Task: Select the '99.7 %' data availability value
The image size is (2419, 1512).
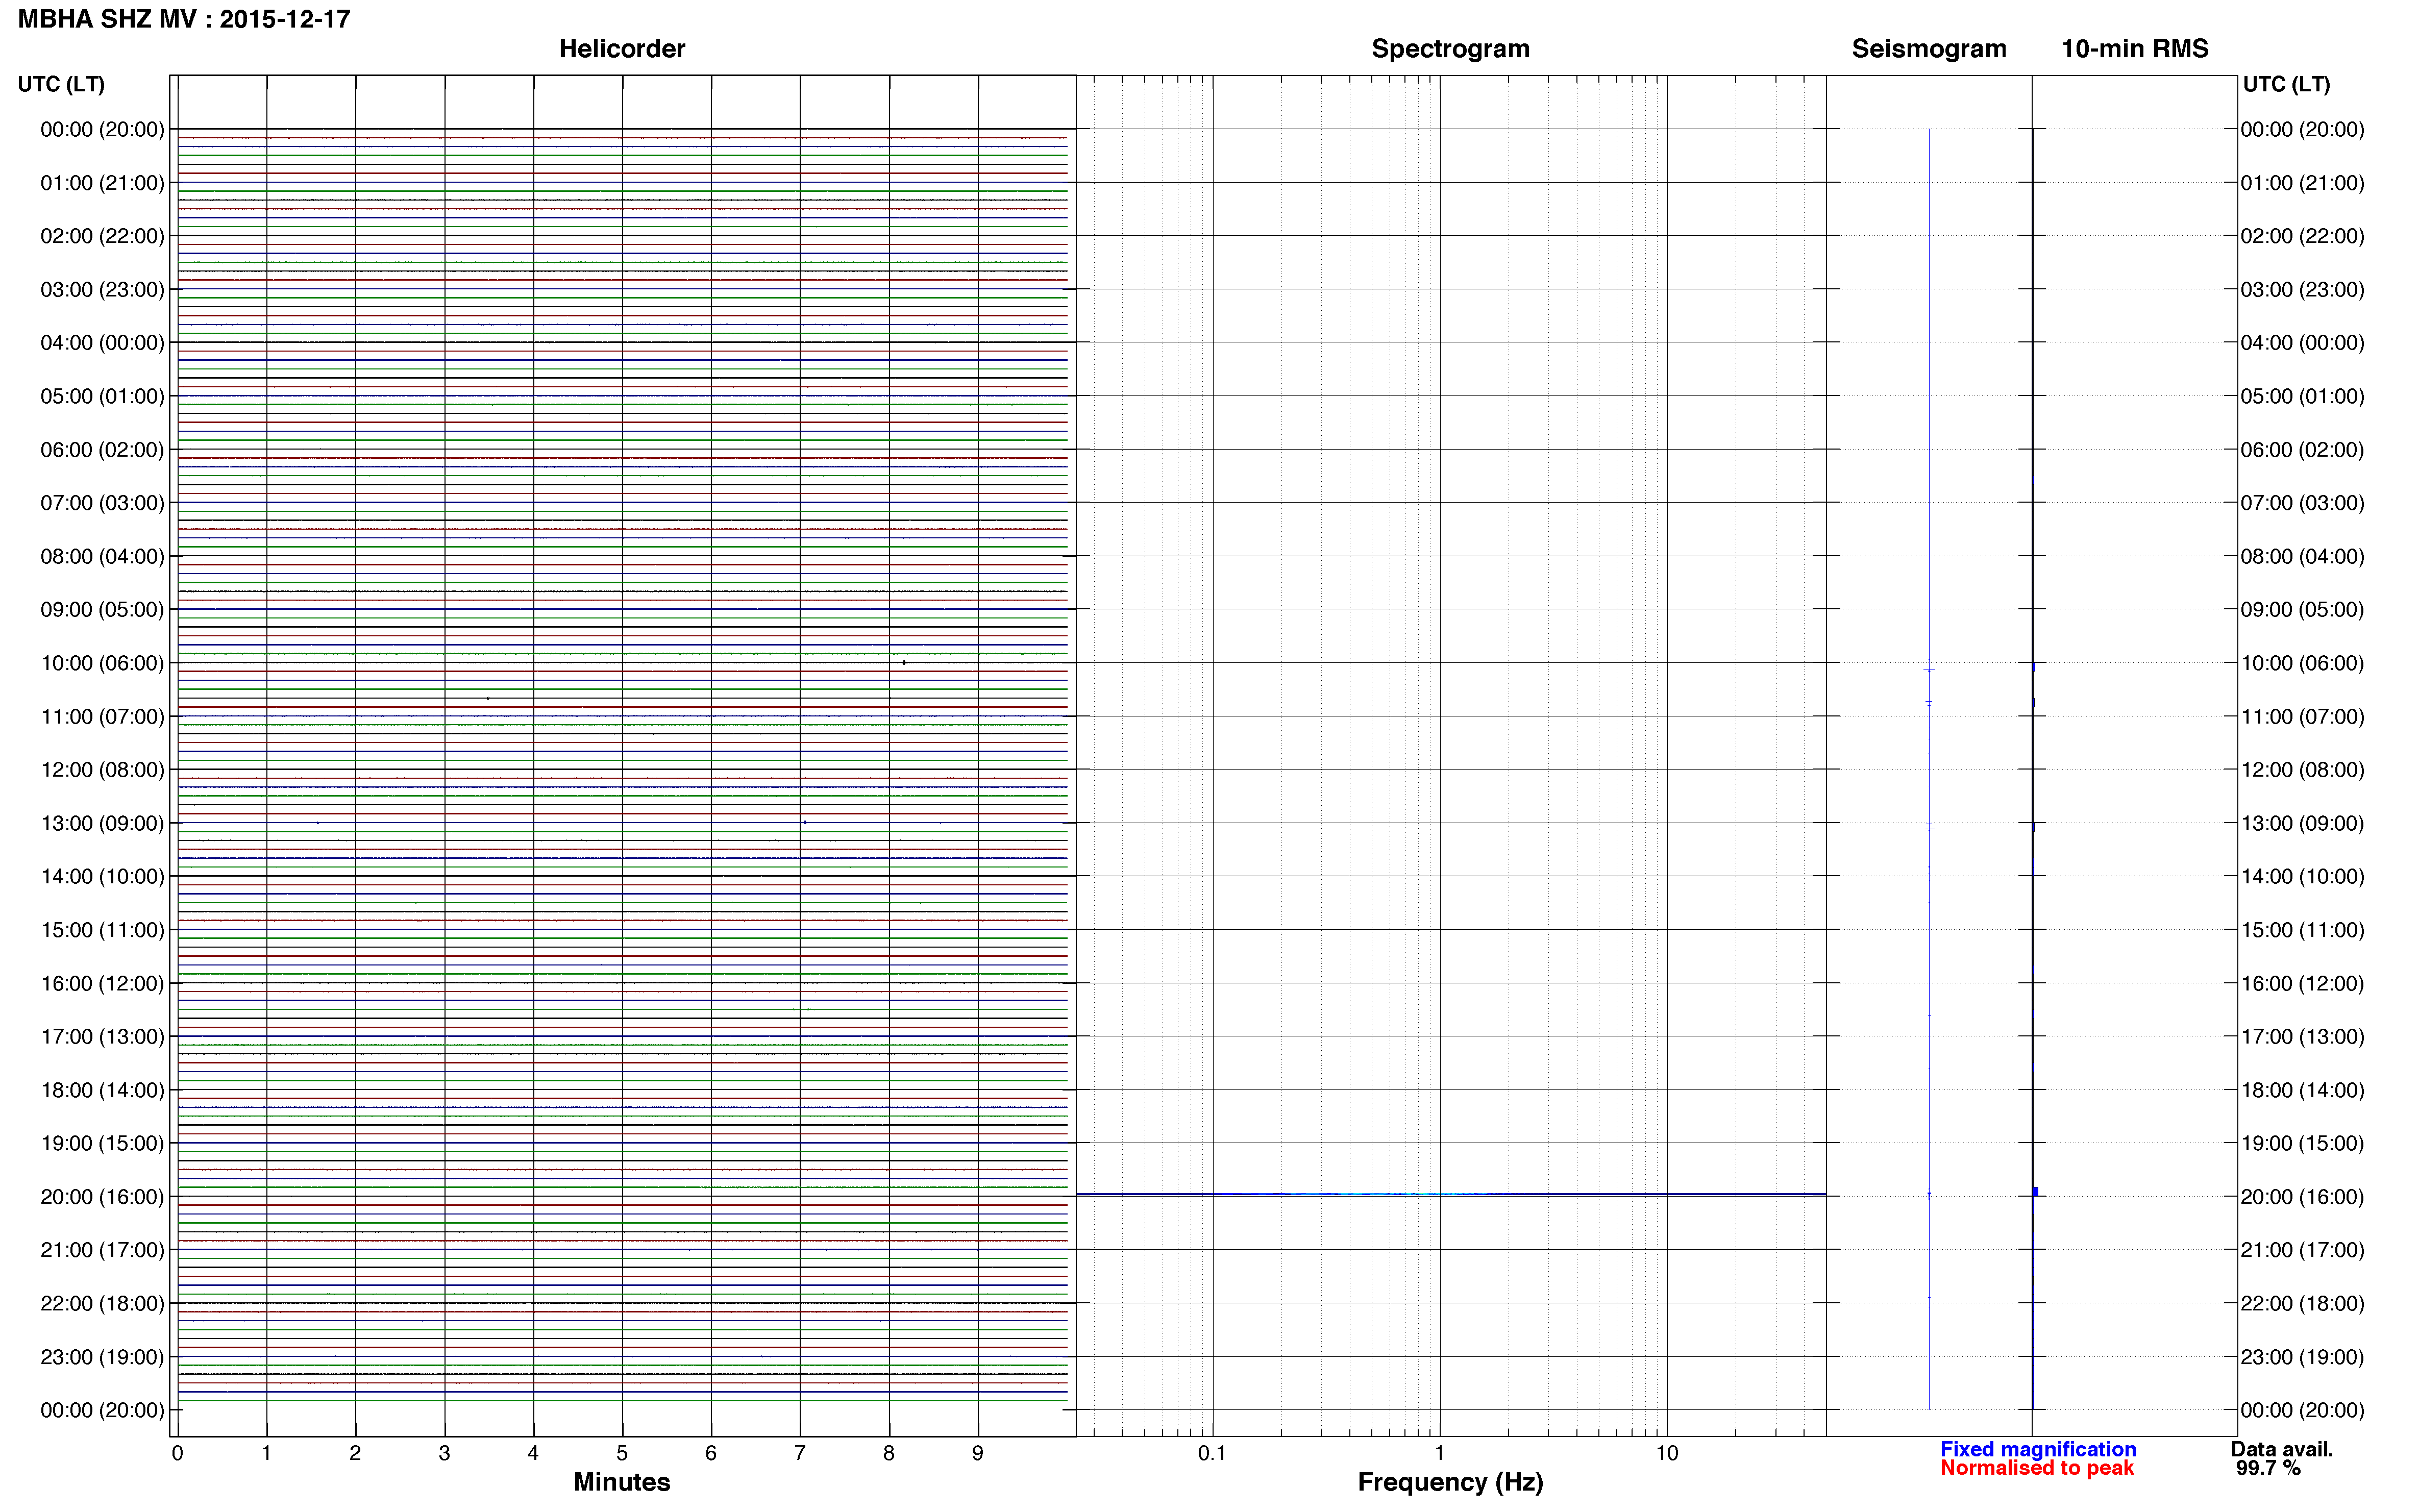Action: point(2268,1468)
